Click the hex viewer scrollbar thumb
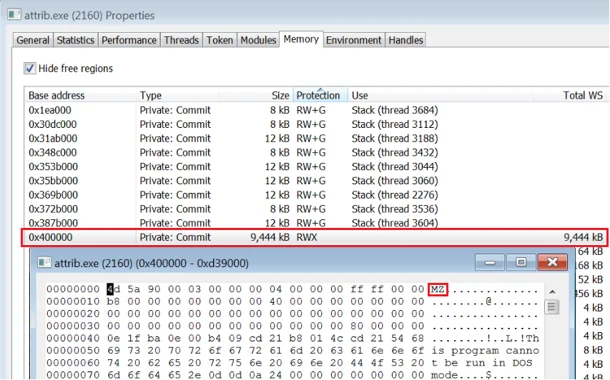Viewport: 610px width, 380px height. [x=552, y=307]
